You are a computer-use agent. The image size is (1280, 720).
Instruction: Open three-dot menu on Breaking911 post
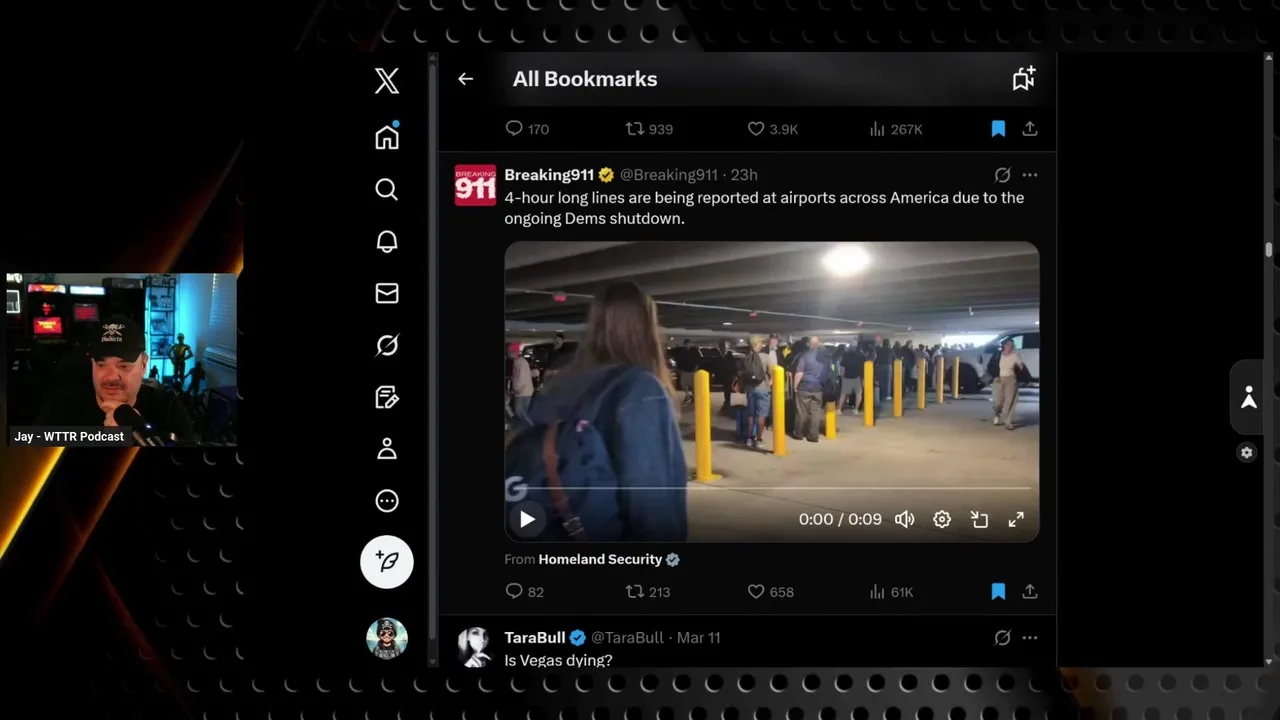[1030, 175]
